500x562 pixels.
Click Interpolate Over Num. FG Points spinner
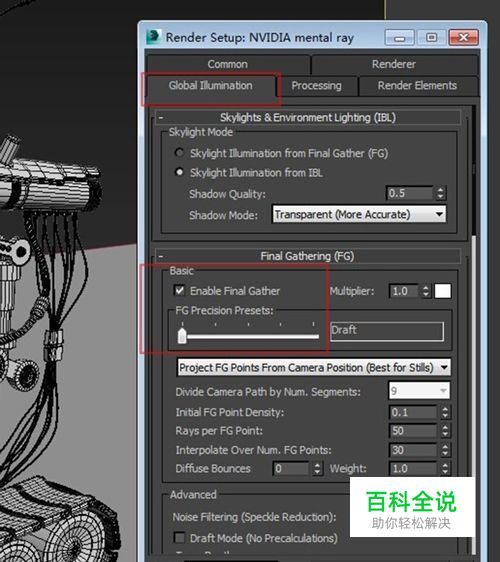click(445, 450)
